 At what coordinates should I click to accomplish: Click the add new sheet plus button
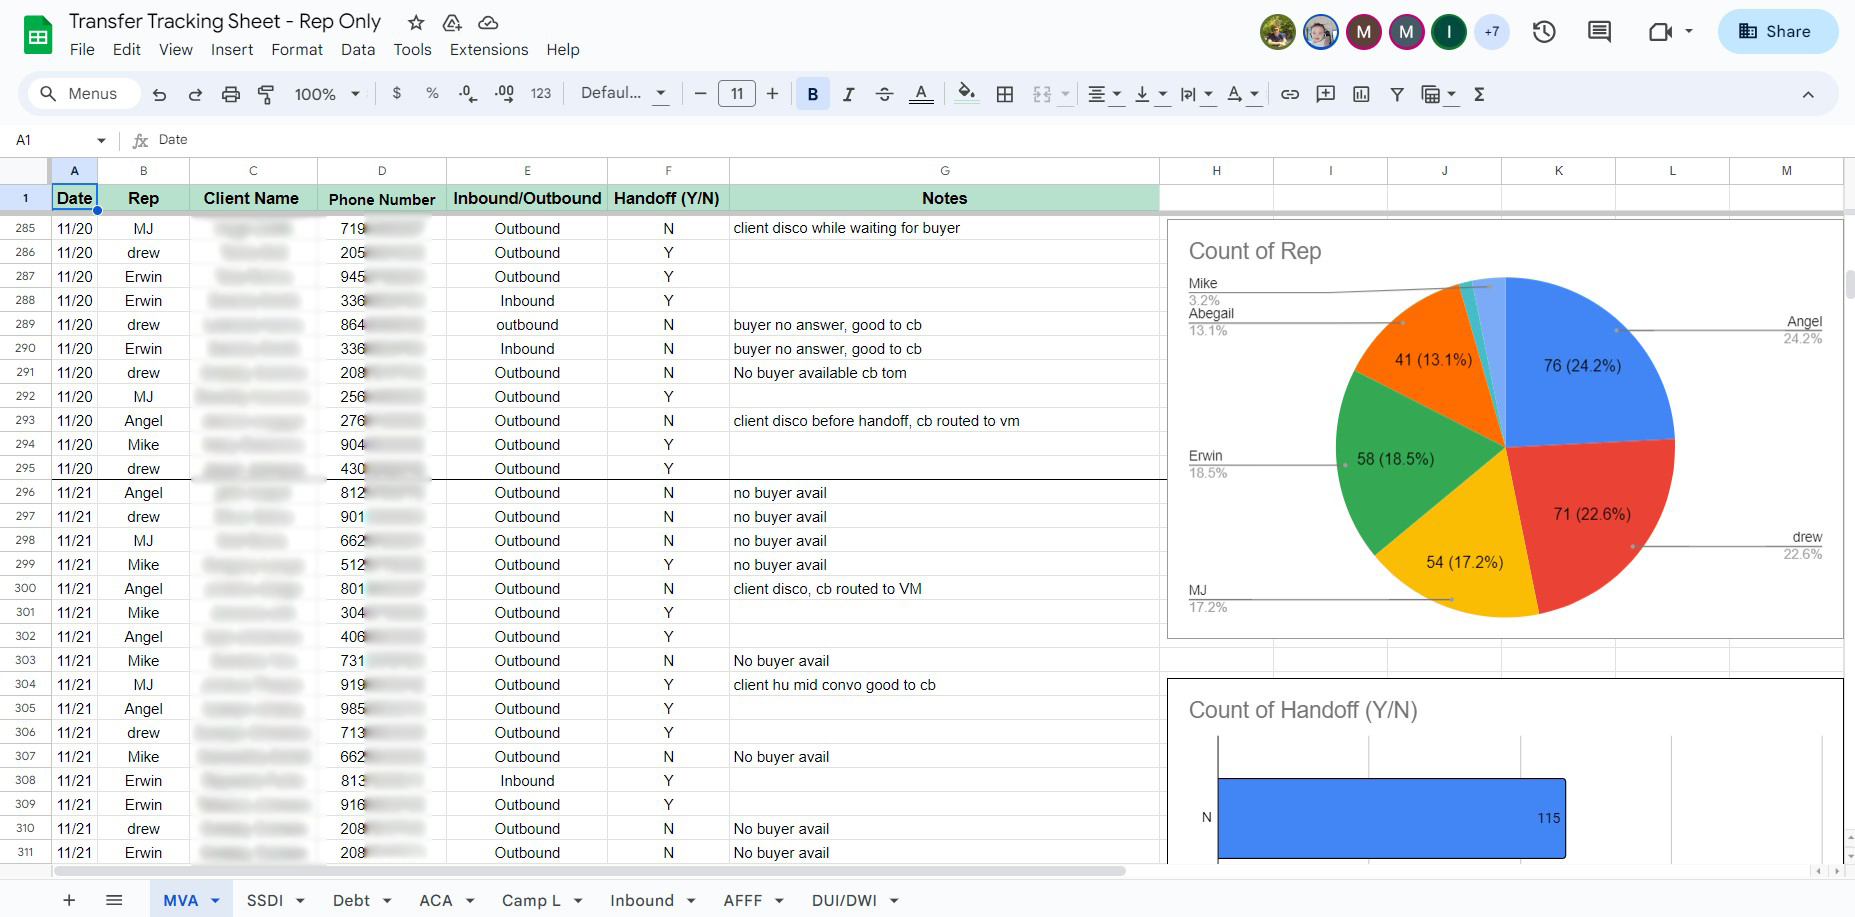tap(69, 901)
